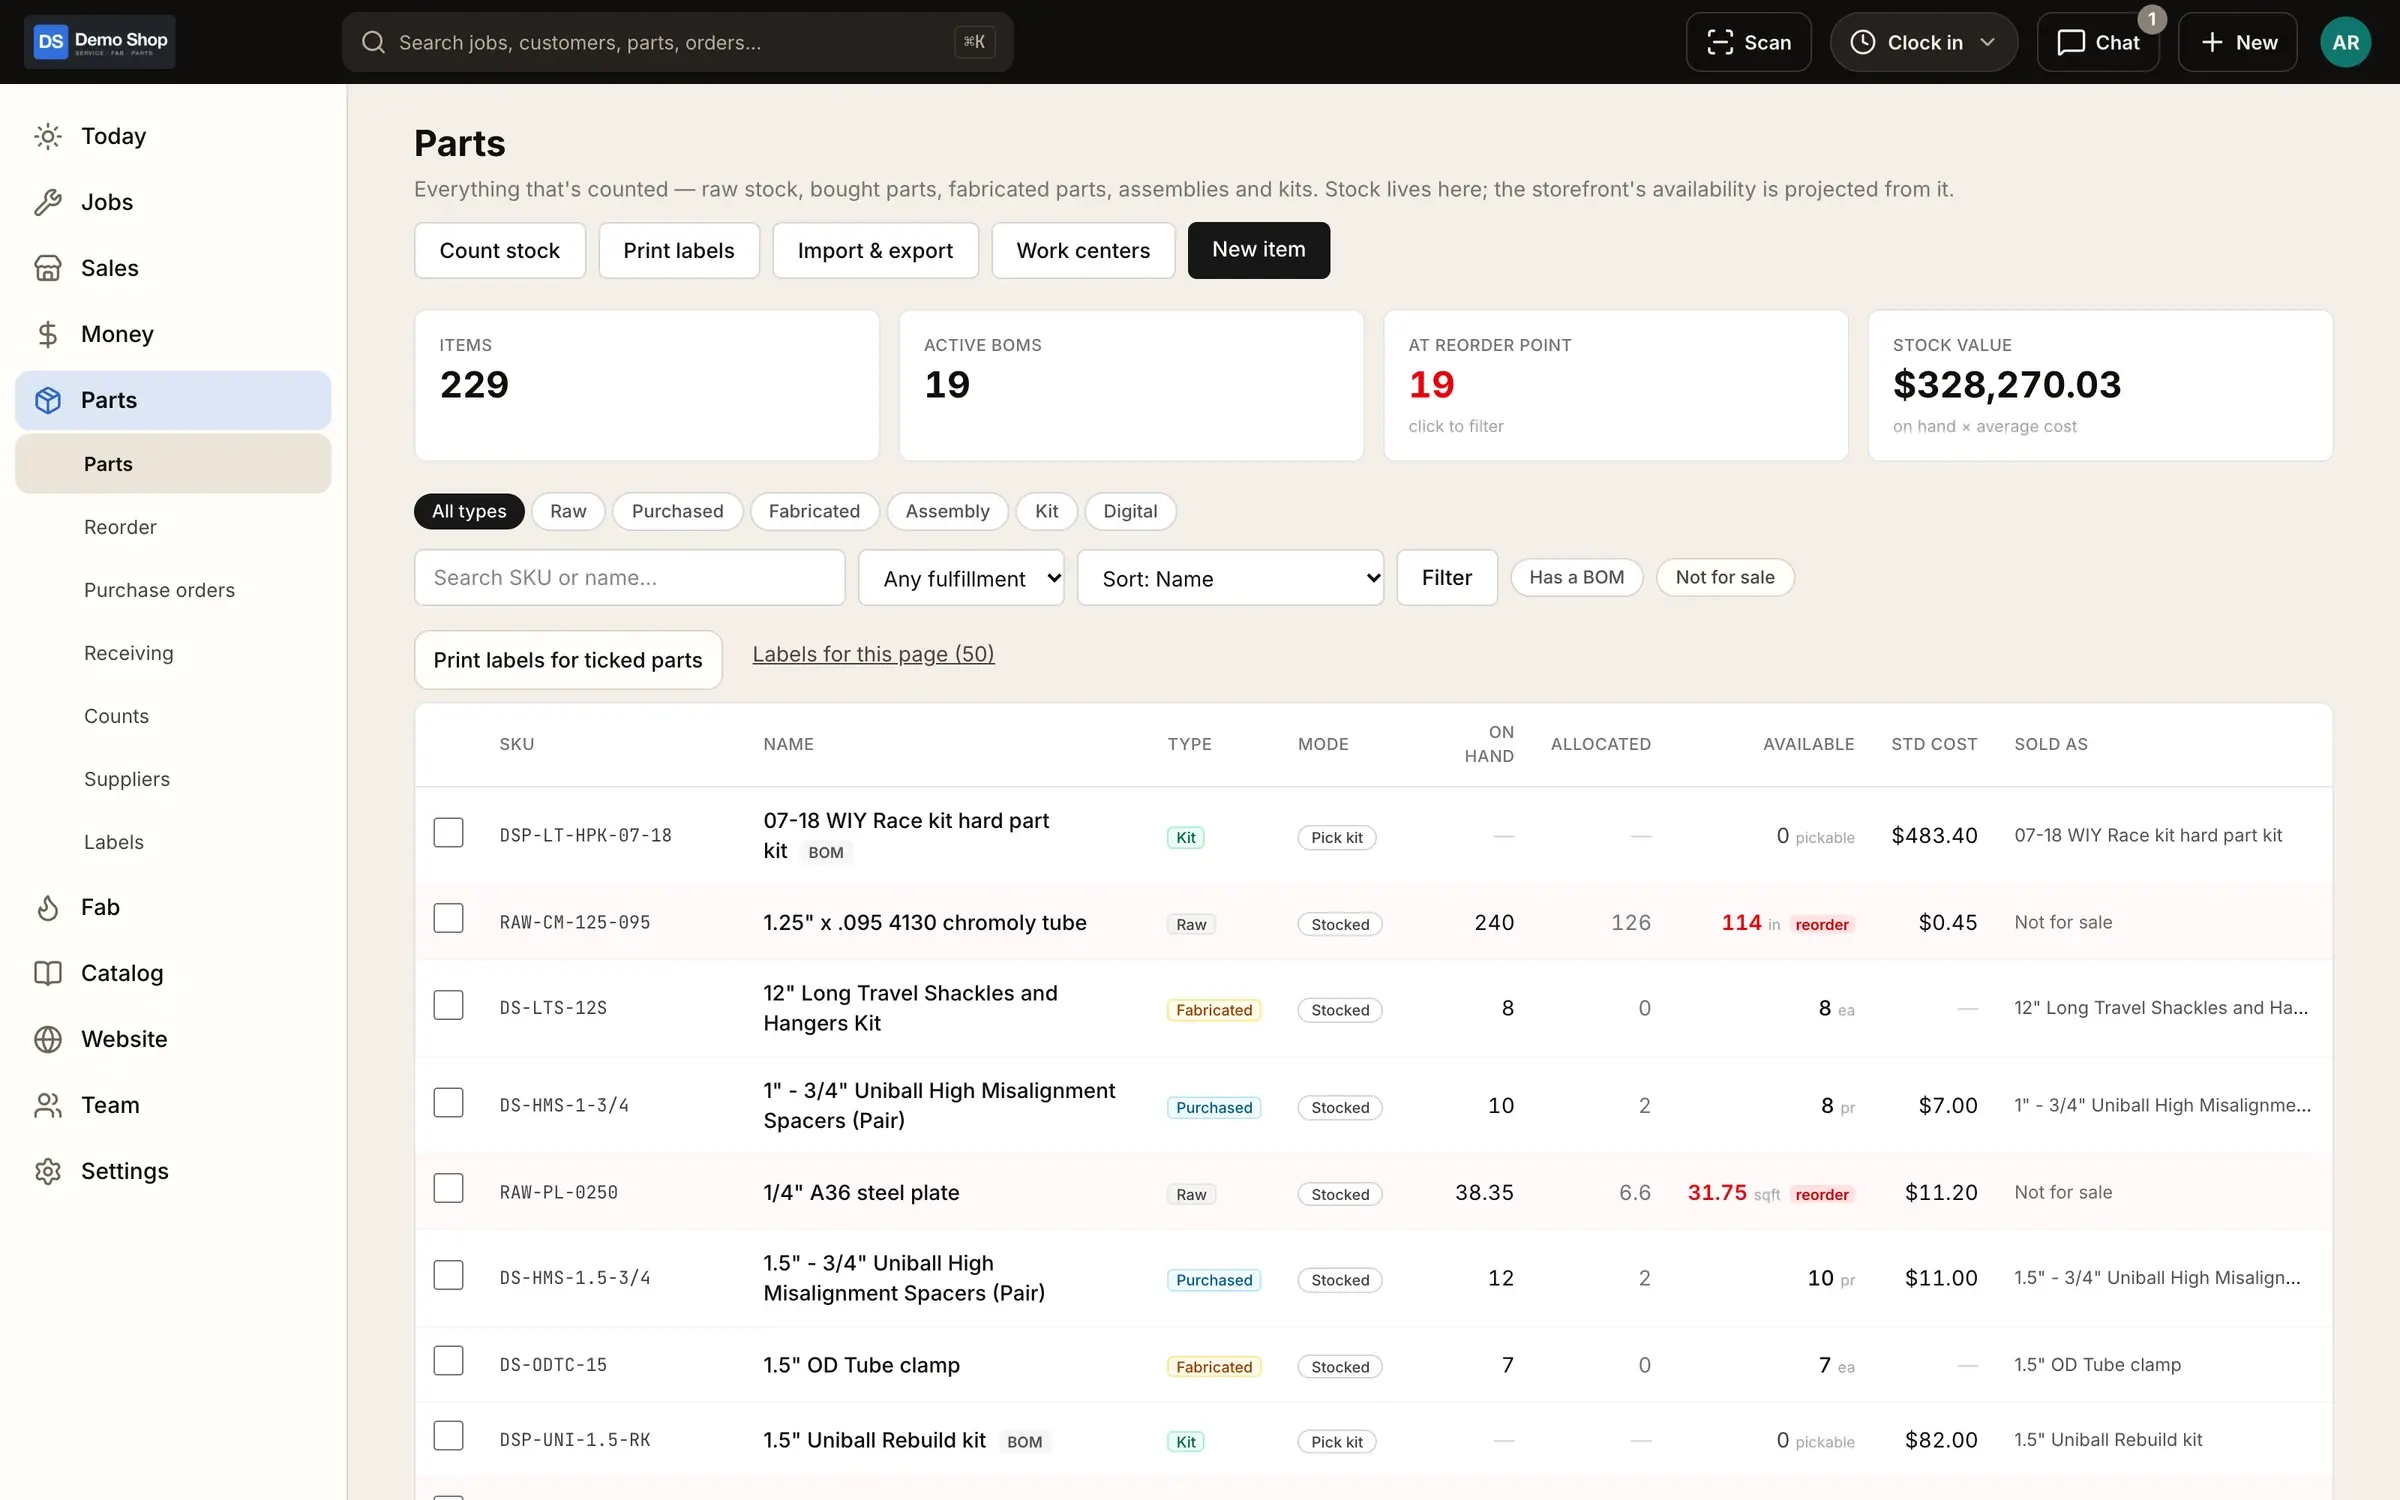The image size is (2400, 1500).
Task: Filter by Purchased type
Action: (x=677, y=511)
